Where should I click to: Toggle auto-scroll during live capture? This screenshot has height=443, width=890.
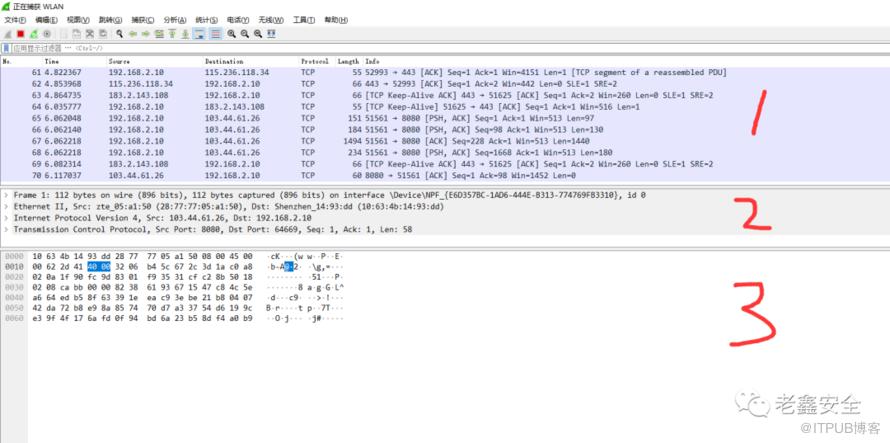coord(199,34)
